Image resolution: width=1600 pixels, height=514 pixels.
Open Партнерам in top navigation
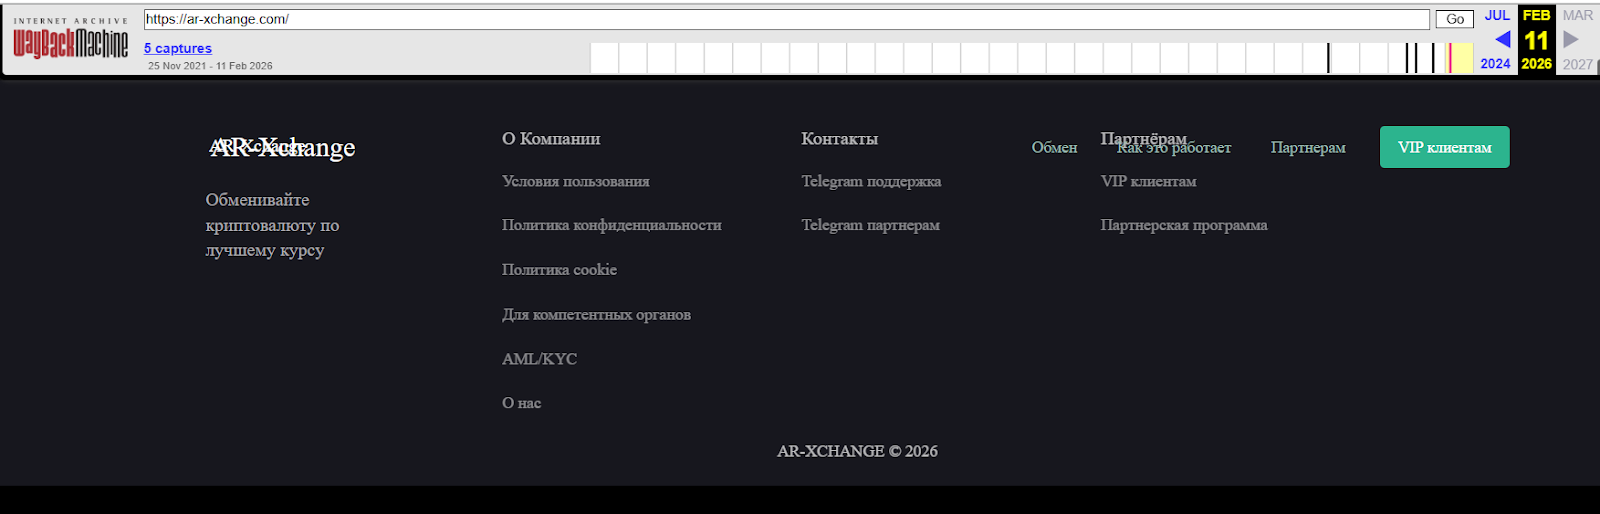[x=1308, y=147]
